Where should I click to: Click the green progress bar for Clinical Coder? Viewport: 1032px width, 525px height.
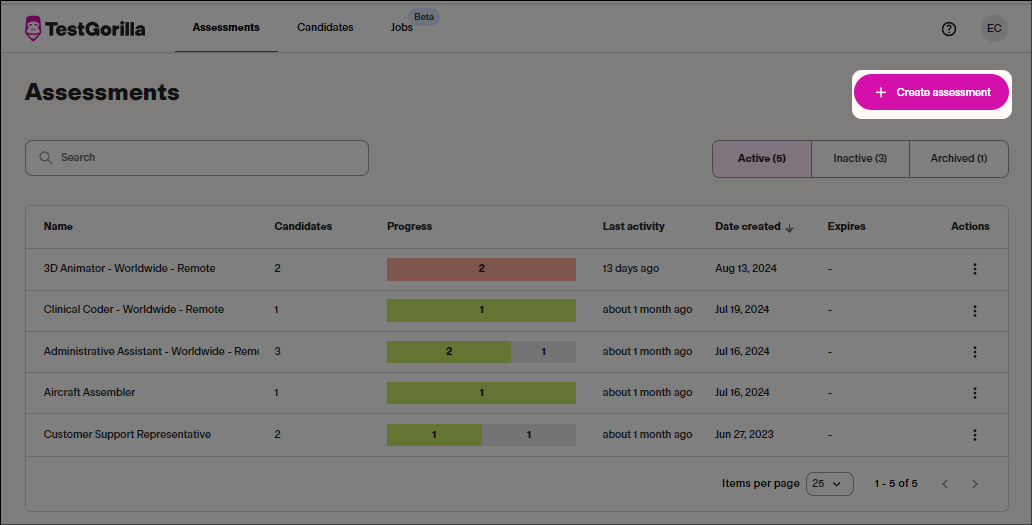pyautogui.click(x=481, y=311)
